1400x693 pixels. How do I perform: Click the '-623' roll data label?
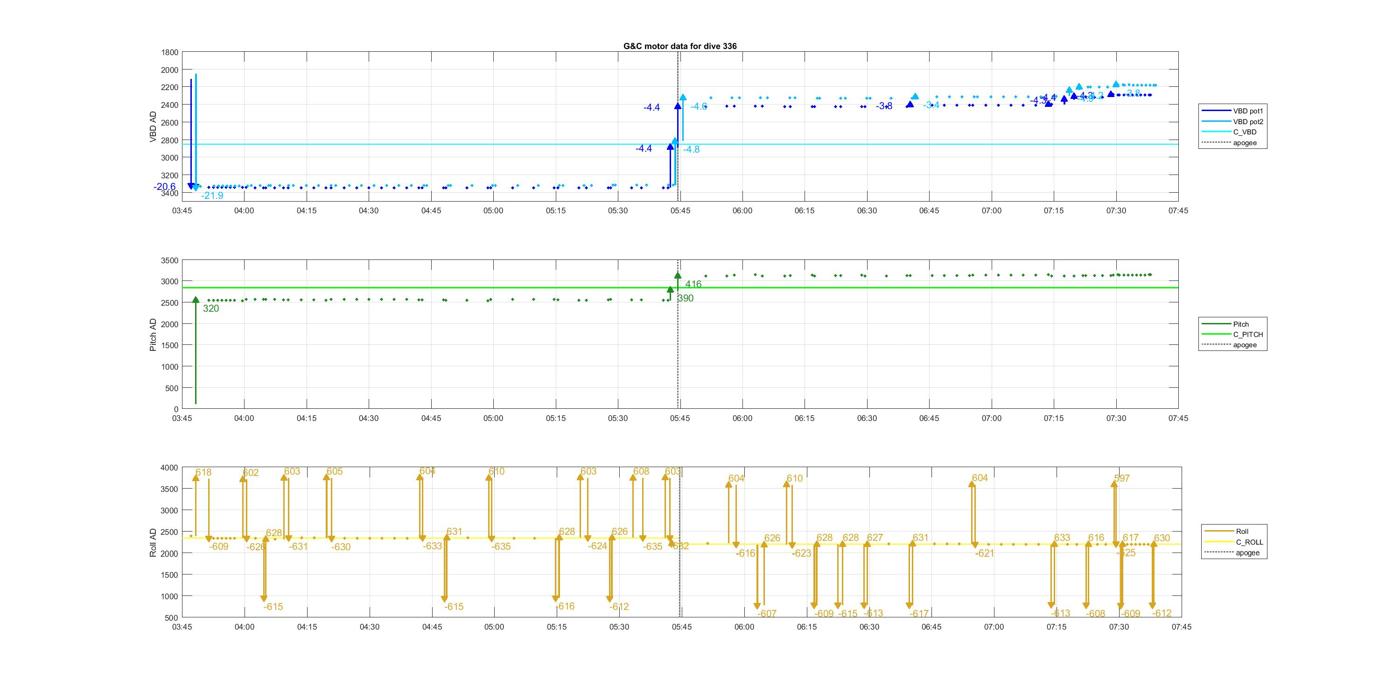[802, 554]
